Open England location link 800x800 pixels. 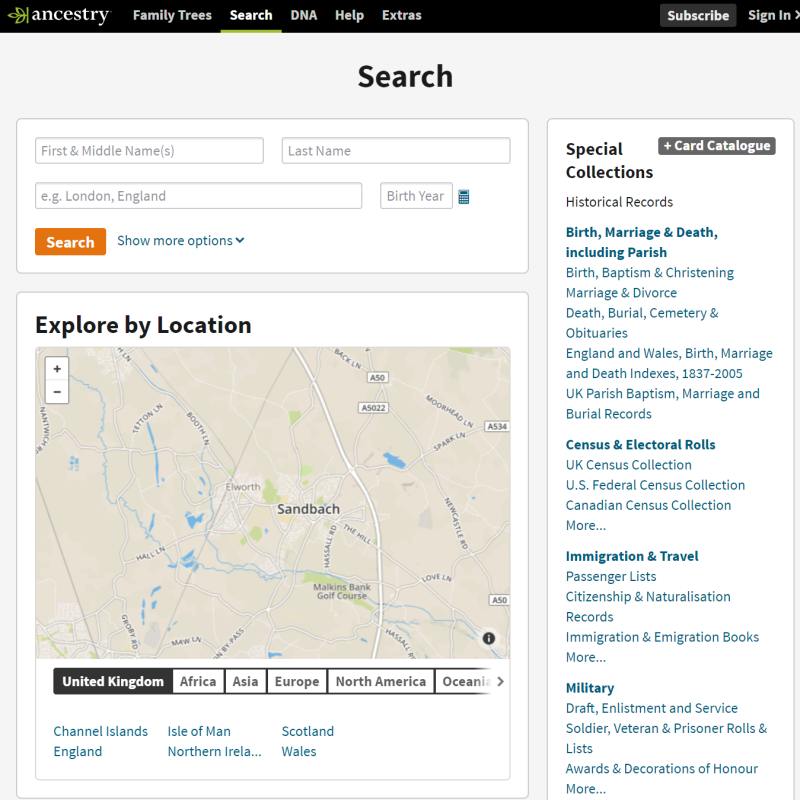point(78,752)
